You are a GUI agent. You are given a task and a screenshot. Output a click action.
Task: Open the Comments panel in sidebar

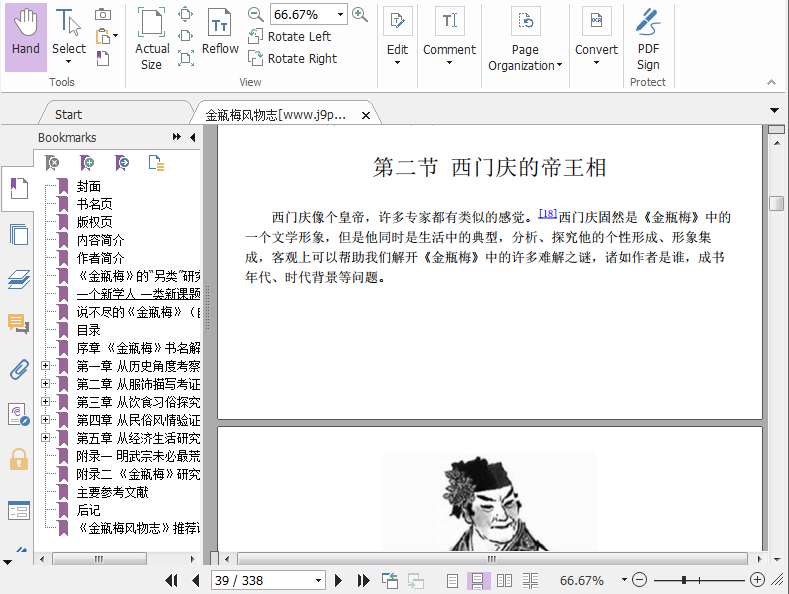click(18, 323)
